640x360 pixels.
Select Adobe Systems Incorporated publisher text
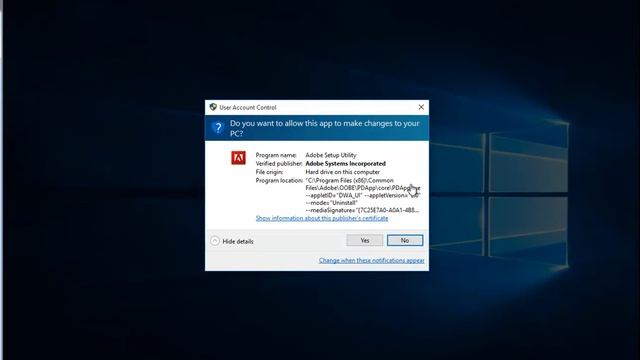pyautogui.click(x=345, y=163)
